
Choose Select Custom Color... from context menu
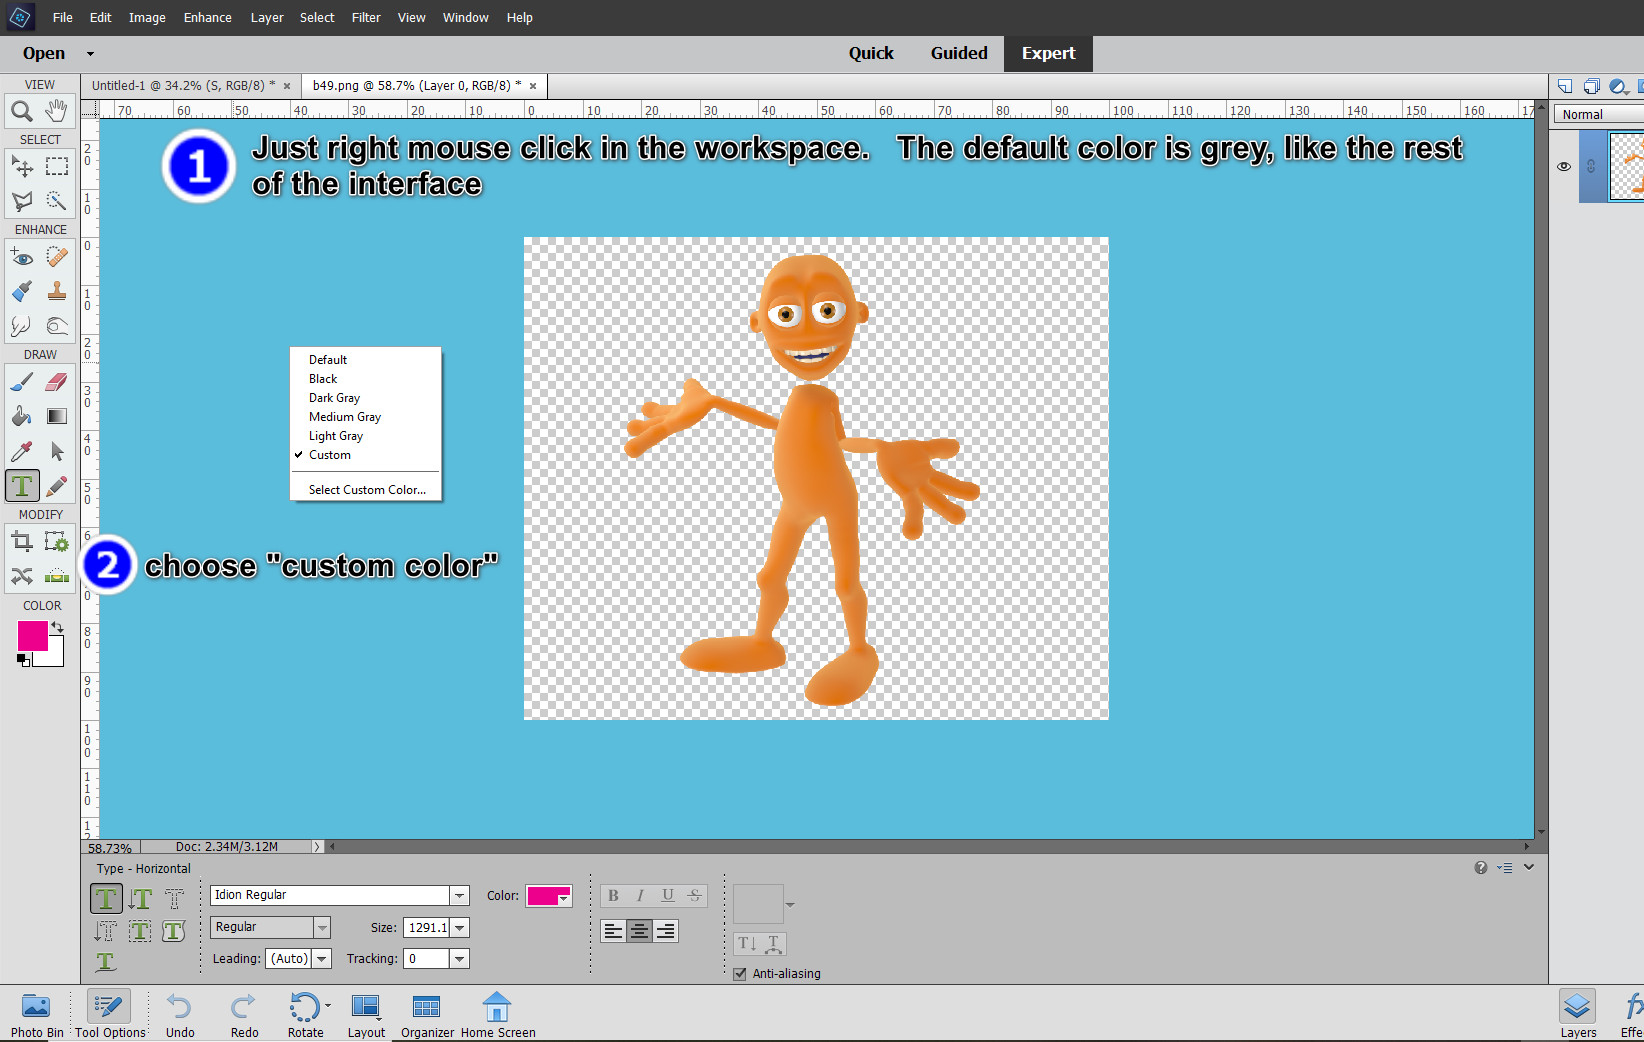tap(367, 490)
